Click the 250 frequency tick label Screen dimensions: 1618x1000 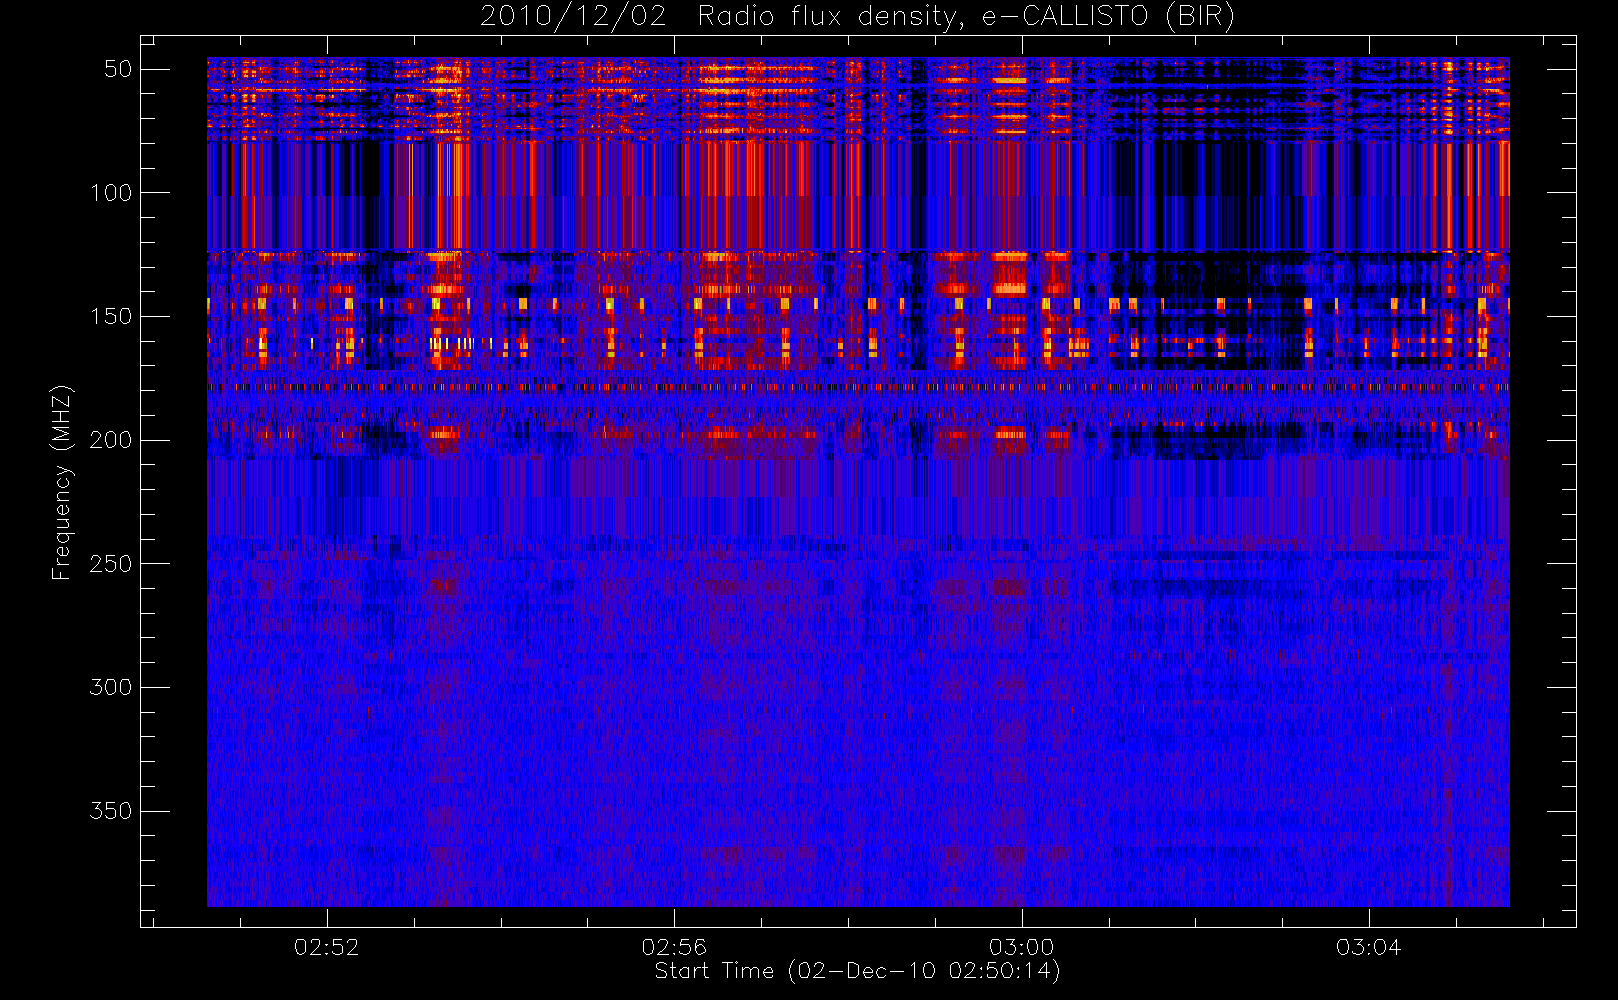[x=111, y=564]
